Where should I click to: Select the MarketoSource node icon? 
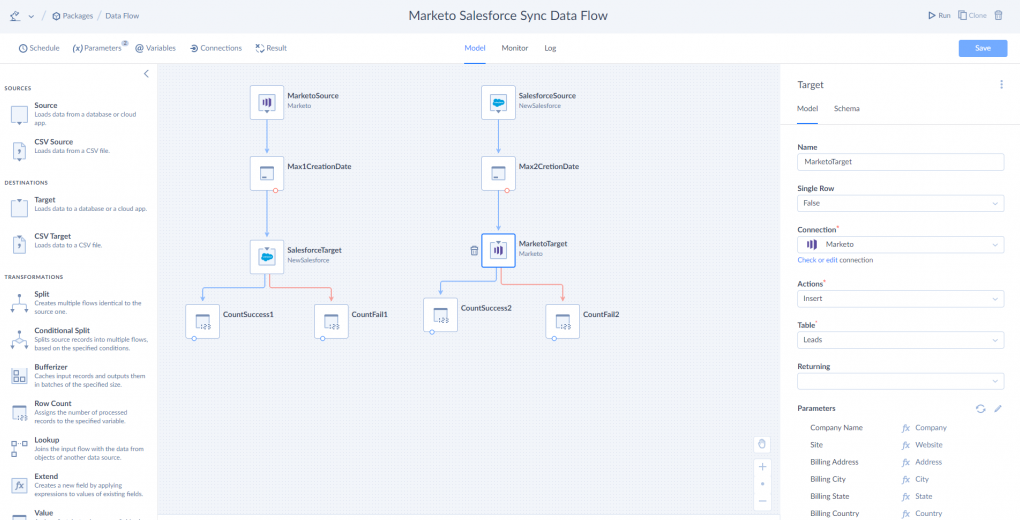click(x=267, y=102)
